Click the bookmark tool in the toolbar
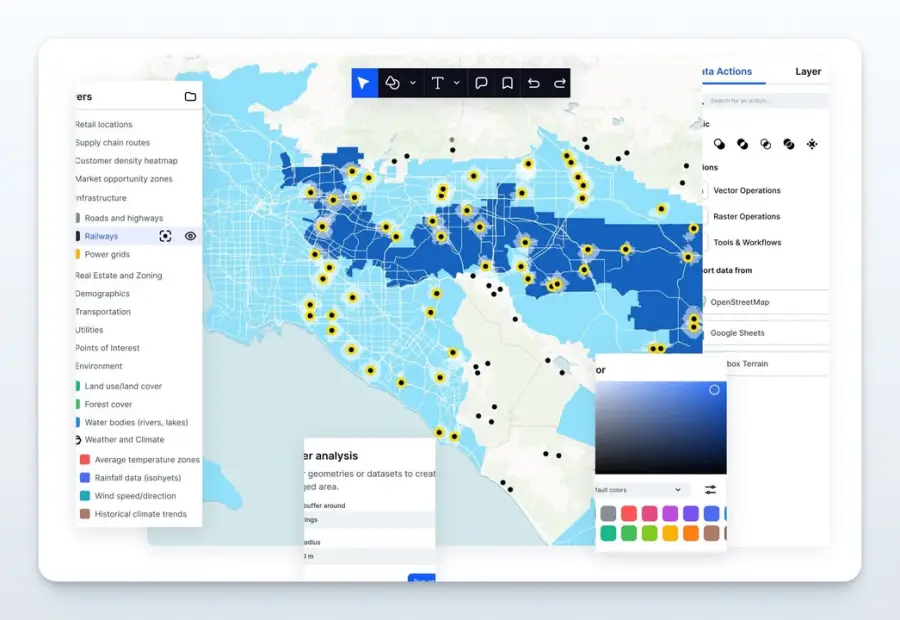Image resolution: width=900 pixels, height=620 pixels. 507,83
